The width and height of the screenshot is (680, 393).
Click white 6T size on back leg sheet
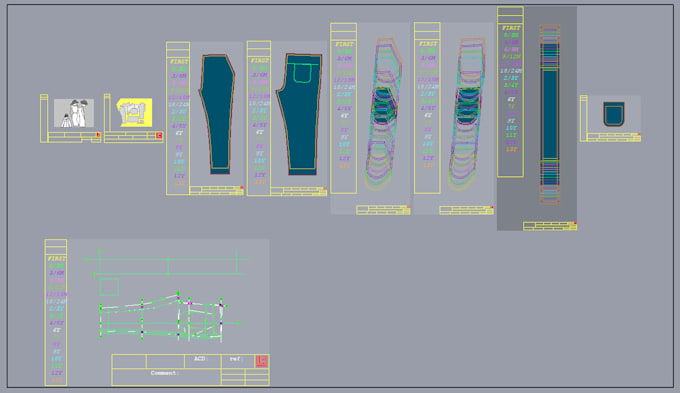coord(259,132)
